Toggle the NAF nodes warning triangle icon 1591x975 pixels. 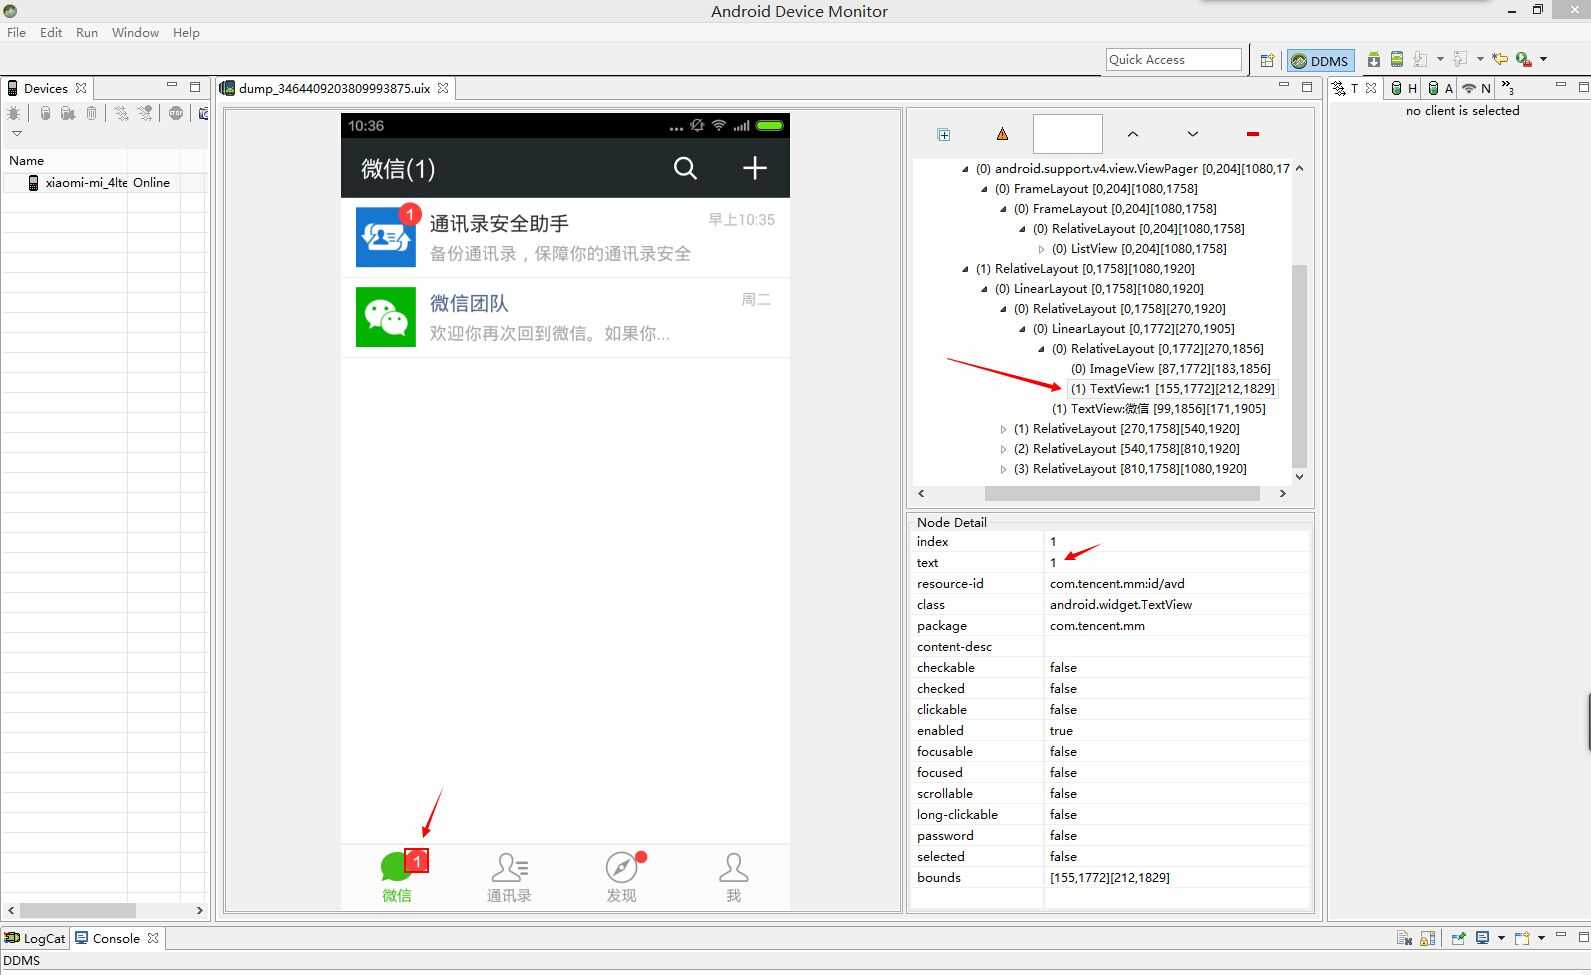pos(1002,134)
